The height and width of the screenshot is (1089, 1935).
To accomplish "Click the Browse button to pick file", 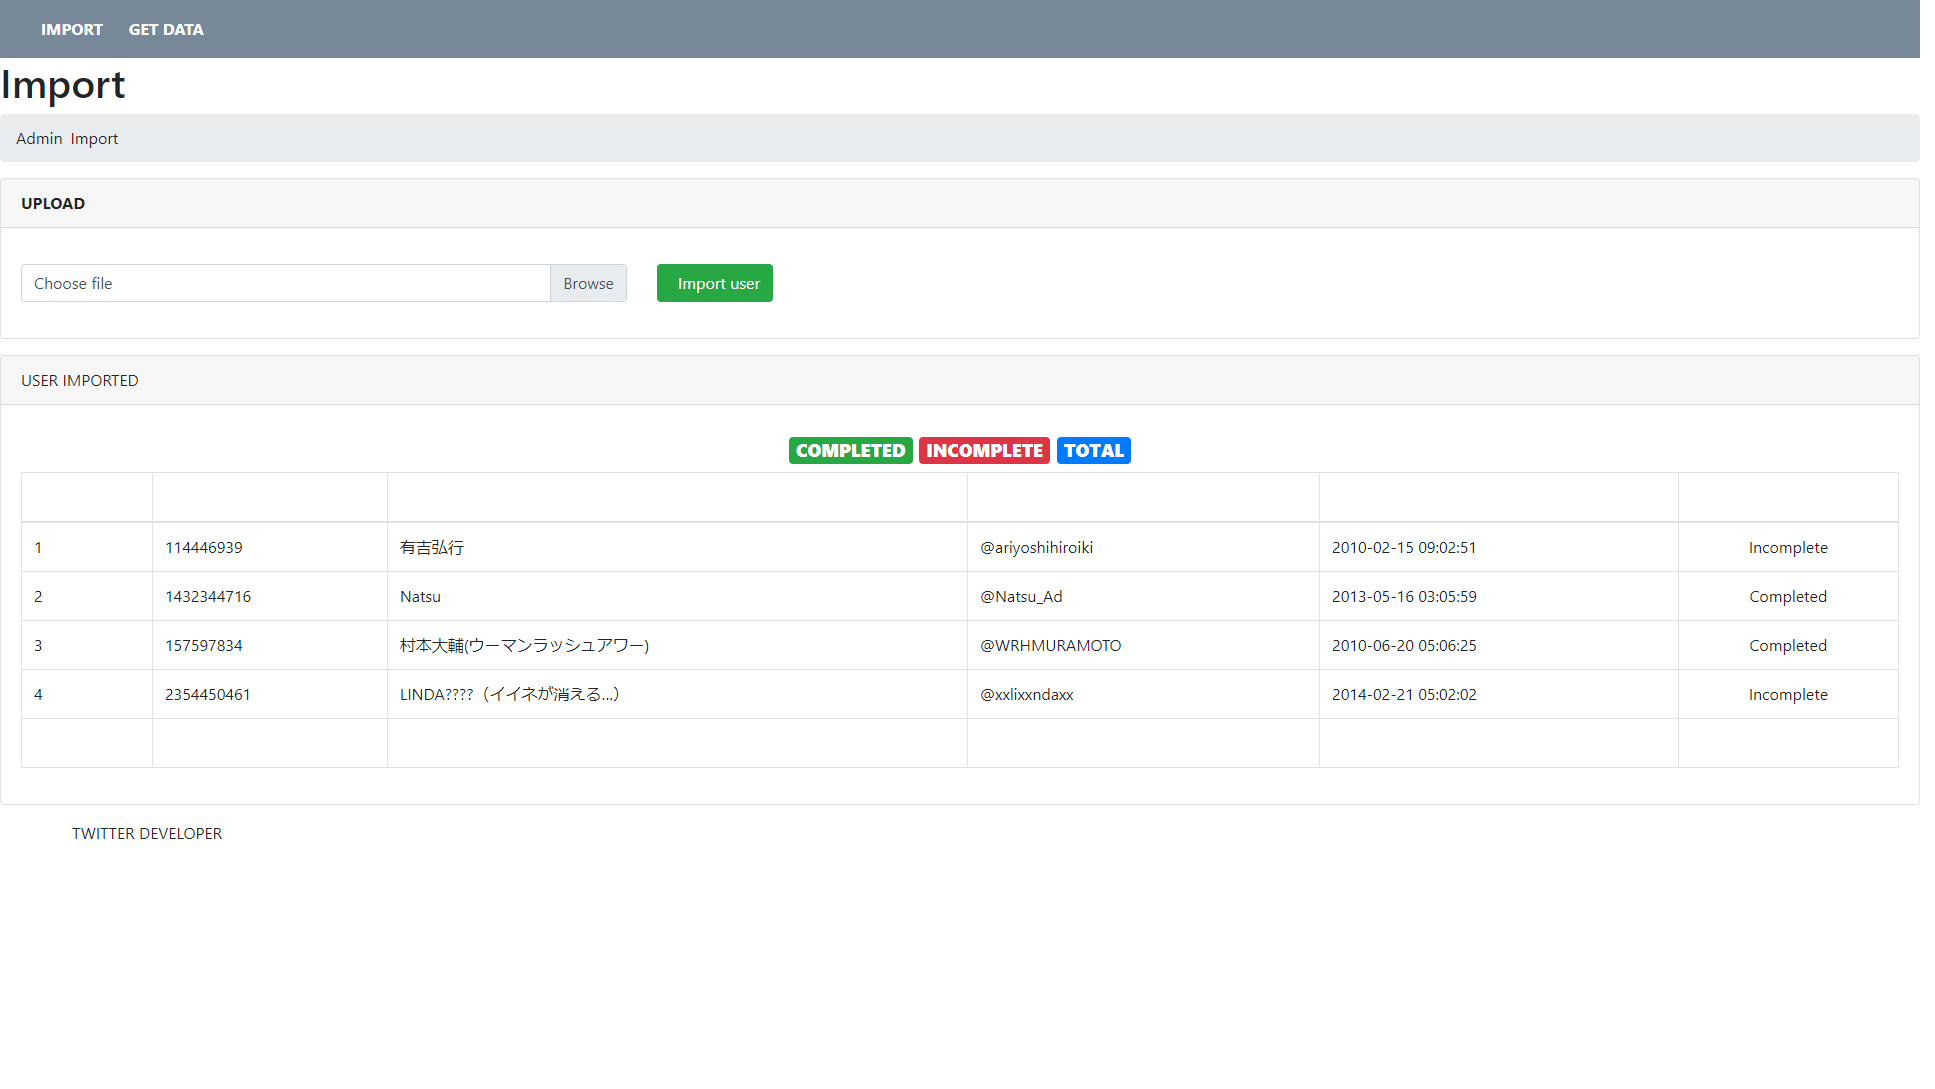I will 588,283.
